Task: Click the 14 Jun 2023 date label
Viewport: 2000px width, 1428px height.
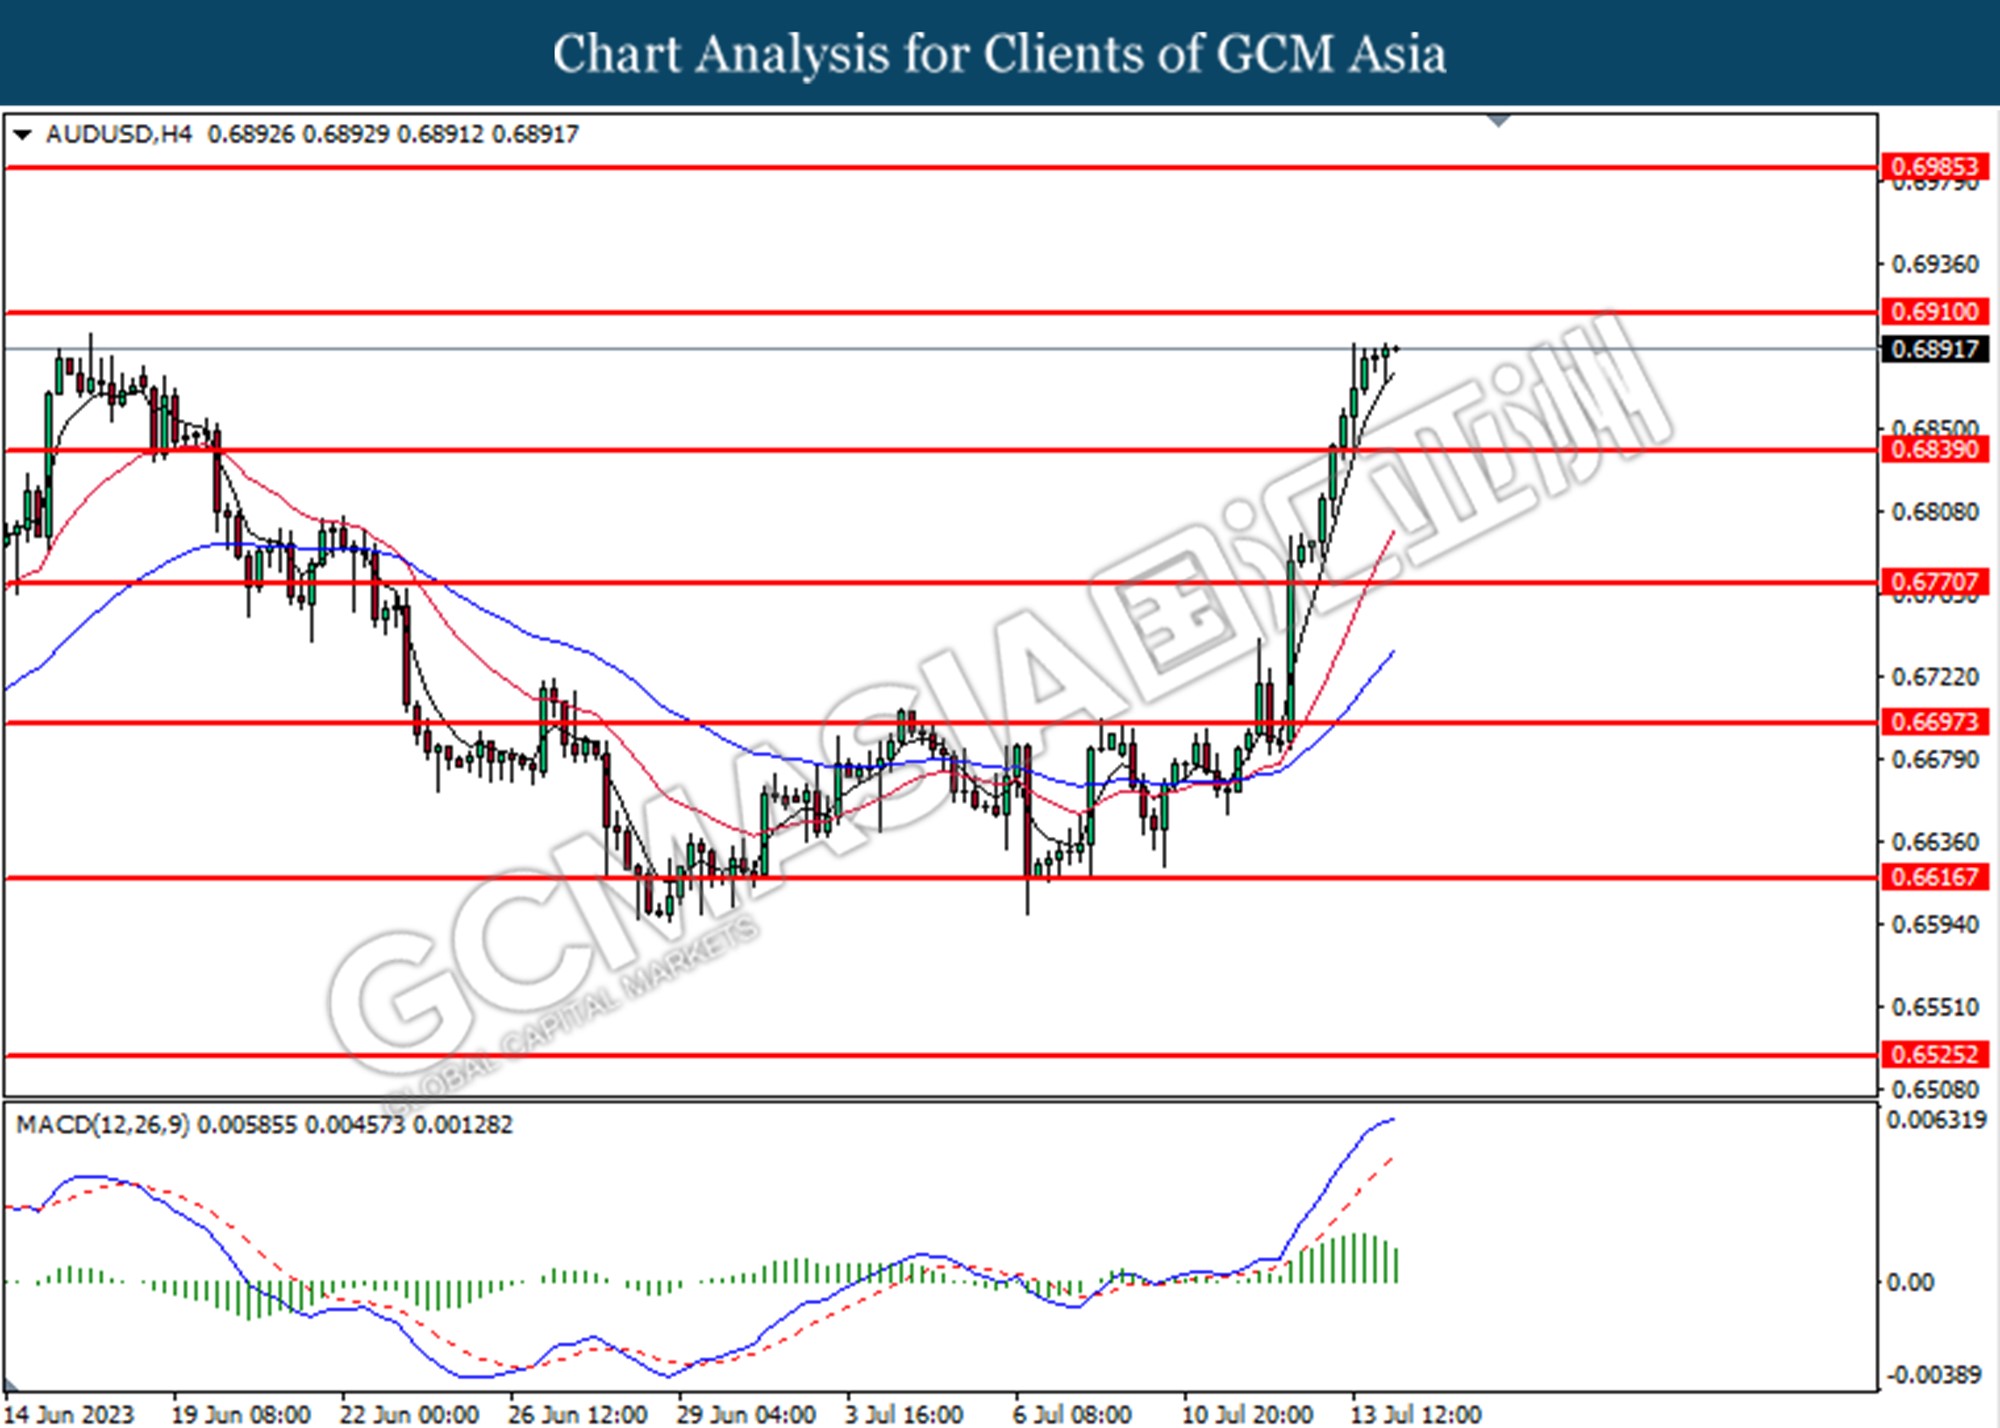Action: [x=70, y=1414]
